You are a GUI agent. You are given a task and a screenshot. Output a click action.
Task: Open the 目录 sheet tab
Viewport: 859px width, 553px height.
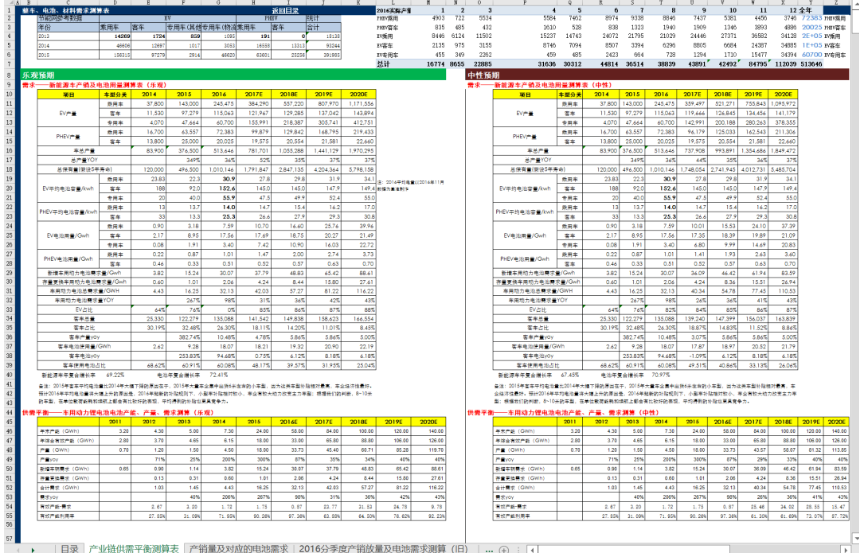(70, 548)
